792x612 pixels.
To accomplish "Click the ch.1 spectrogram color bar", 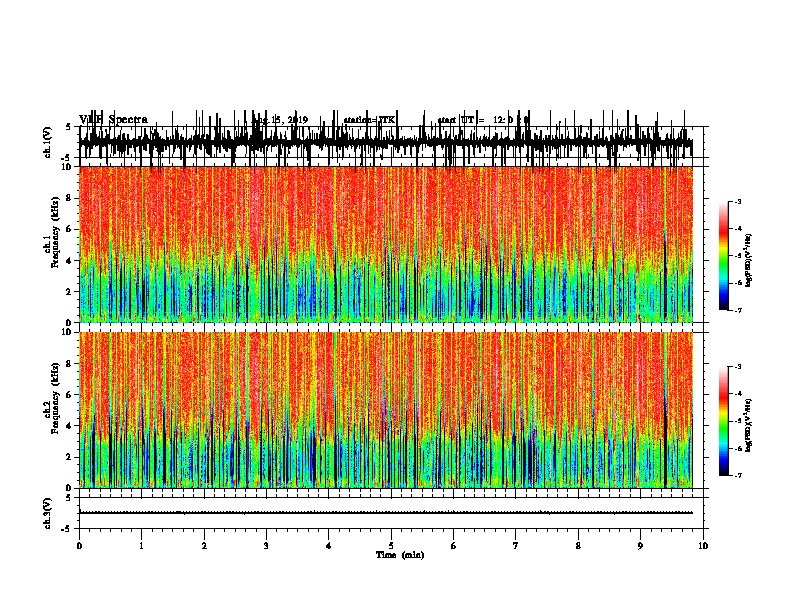I will [723, 256].
